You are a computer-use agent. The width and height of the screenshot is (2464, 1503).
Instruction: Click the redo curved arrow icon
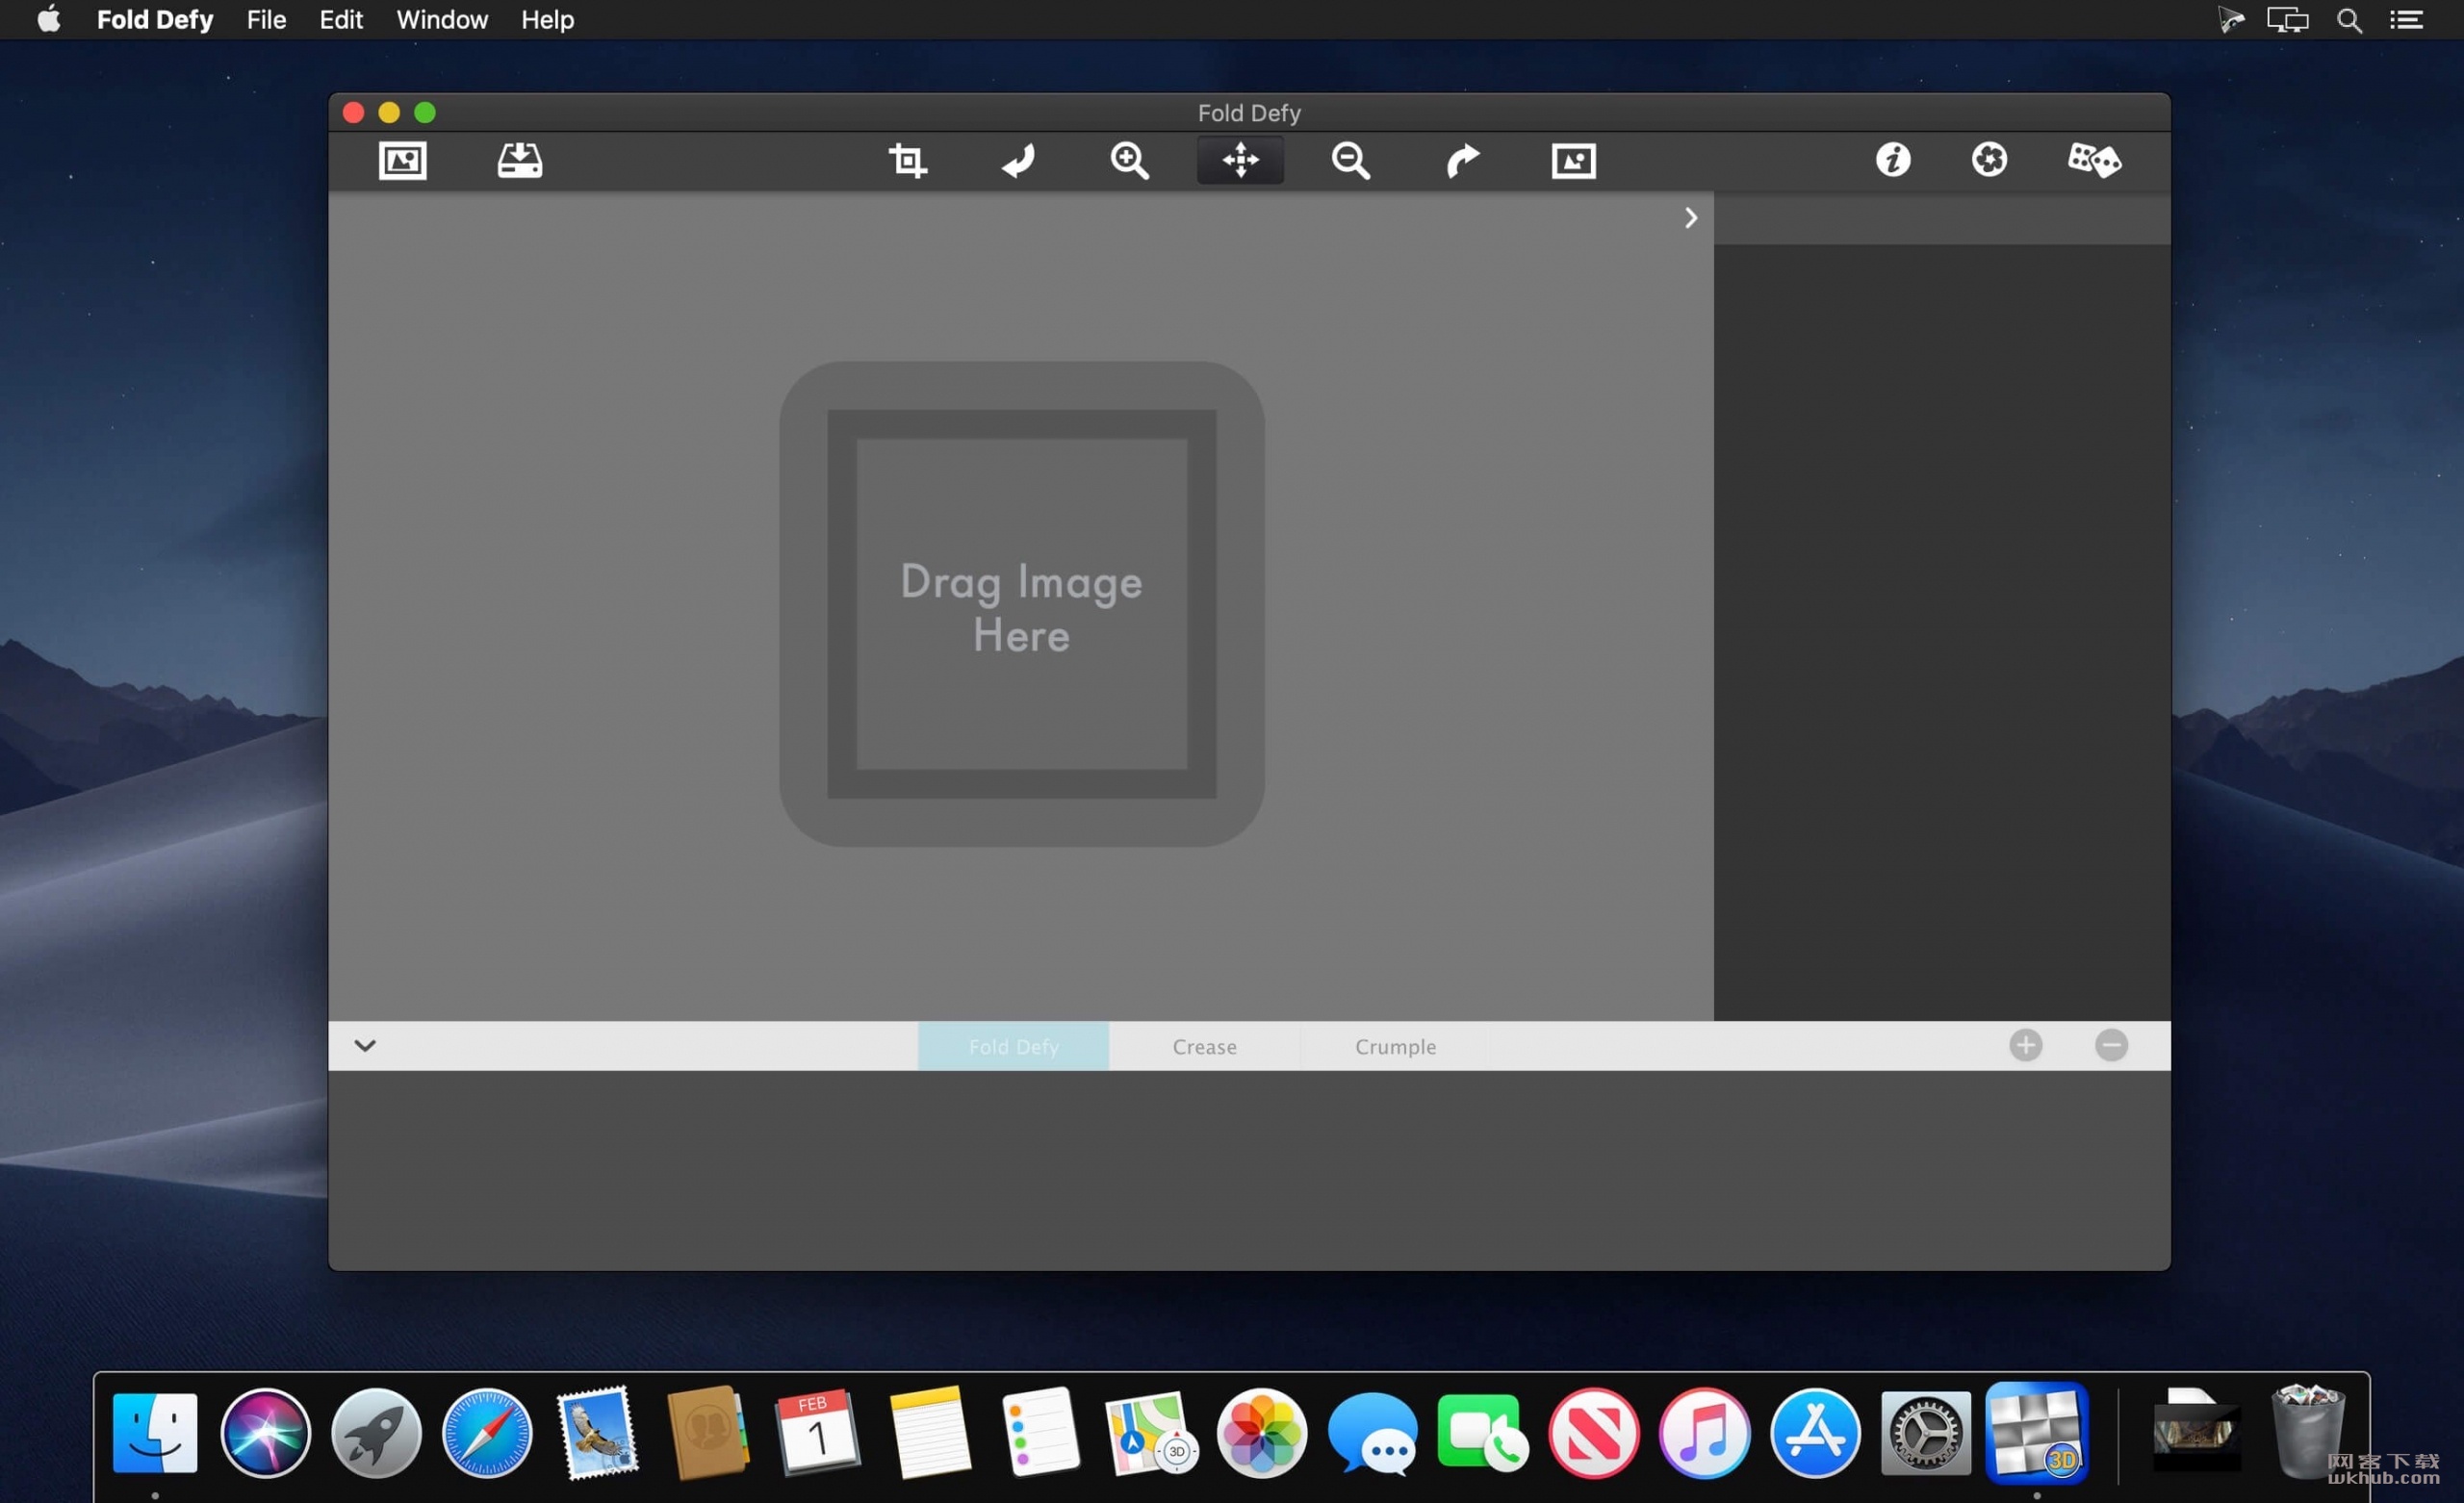click(x=1462, y=160)
